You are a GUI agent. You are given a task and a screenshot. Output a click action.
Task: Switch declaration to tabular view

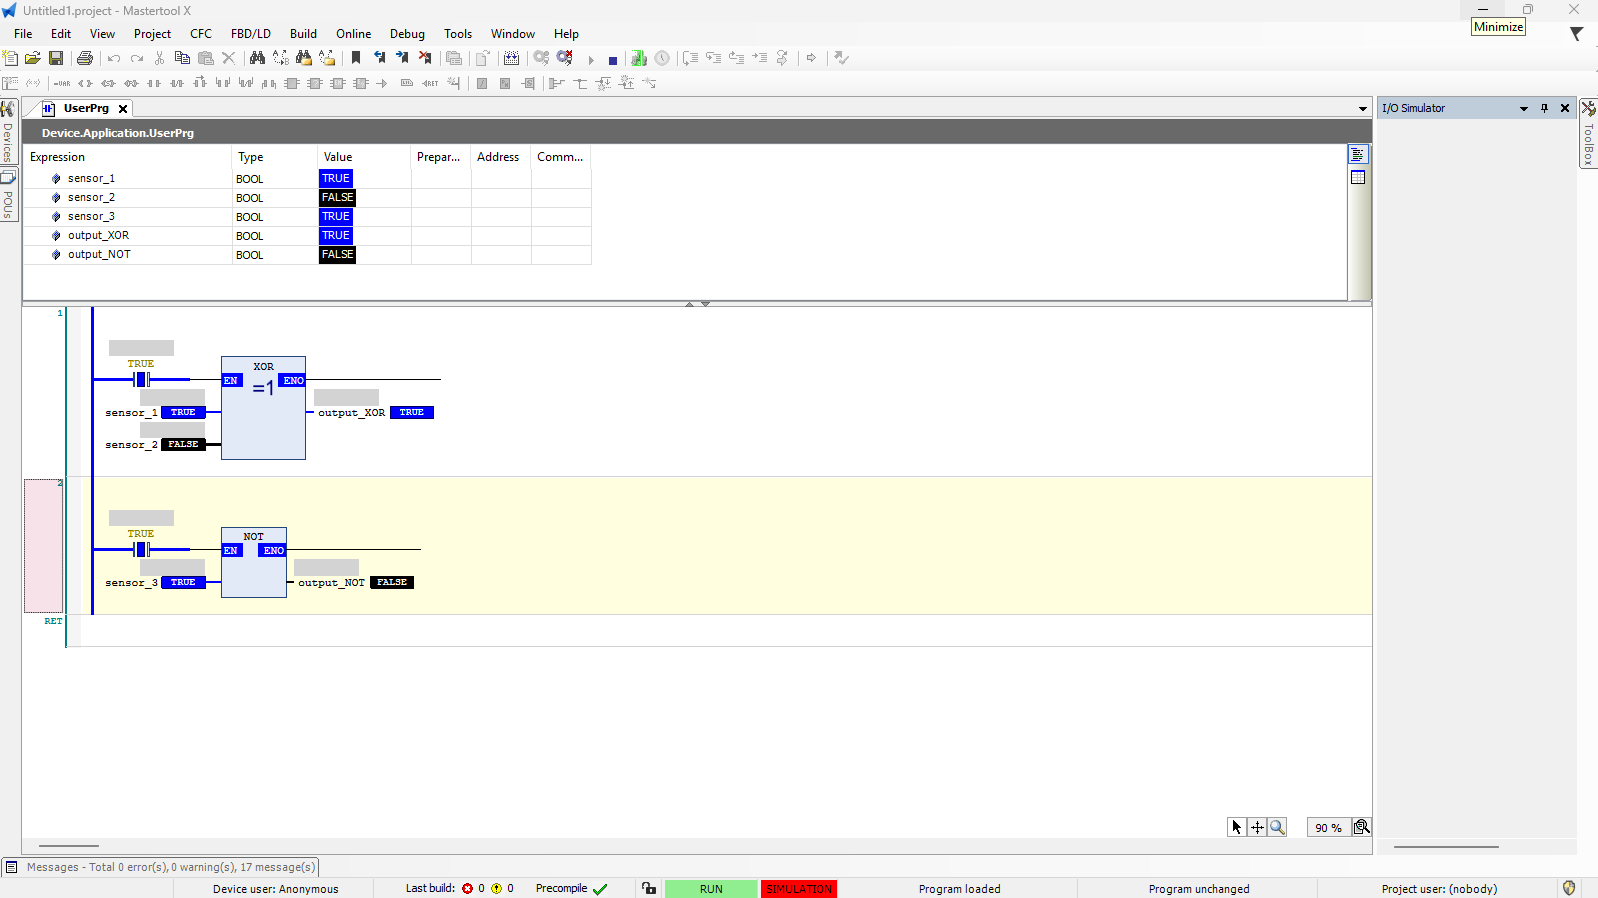tap(1358, 177)
